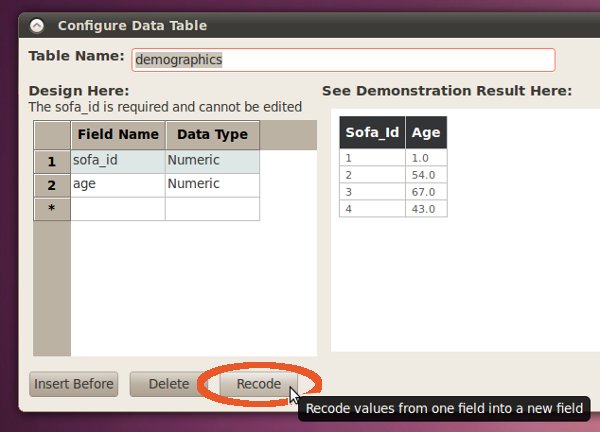Click the Insert Before button
Image resolution: width=600 pixels, height=432 pixels.
pyautogui.click(x=73, y=384)
